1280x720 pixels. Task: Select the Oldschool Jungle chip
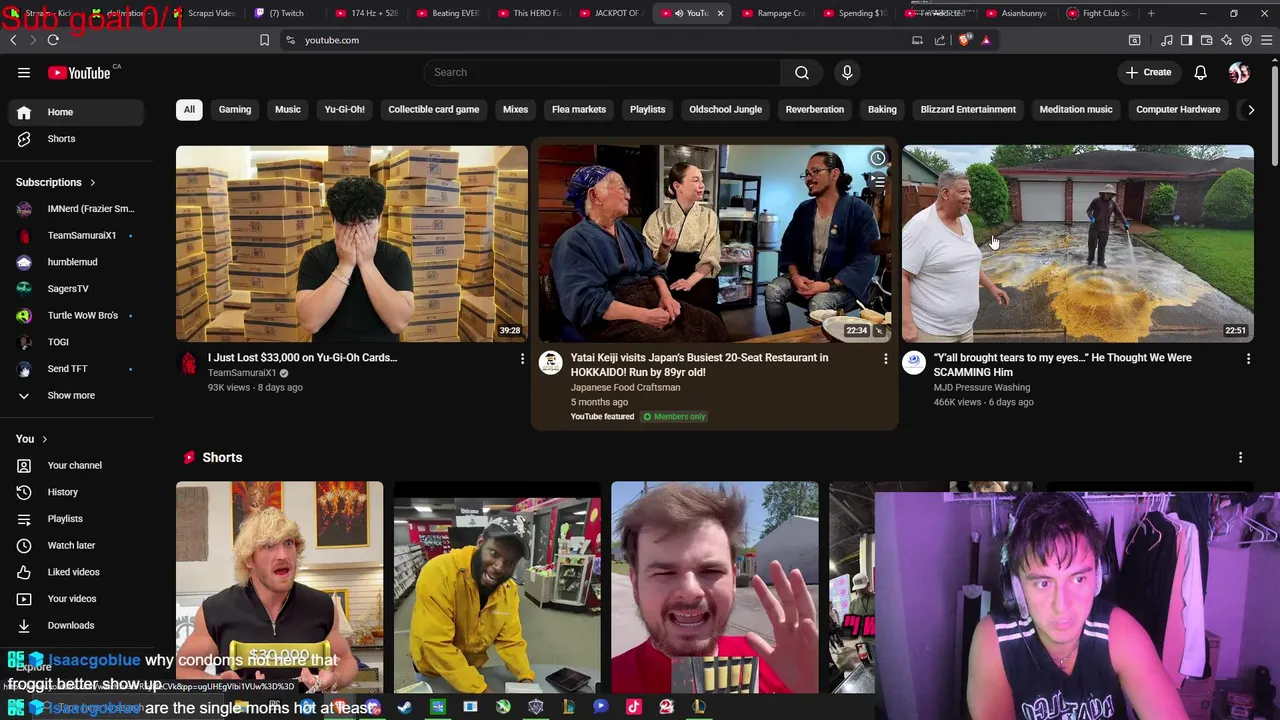pos(725,110)
